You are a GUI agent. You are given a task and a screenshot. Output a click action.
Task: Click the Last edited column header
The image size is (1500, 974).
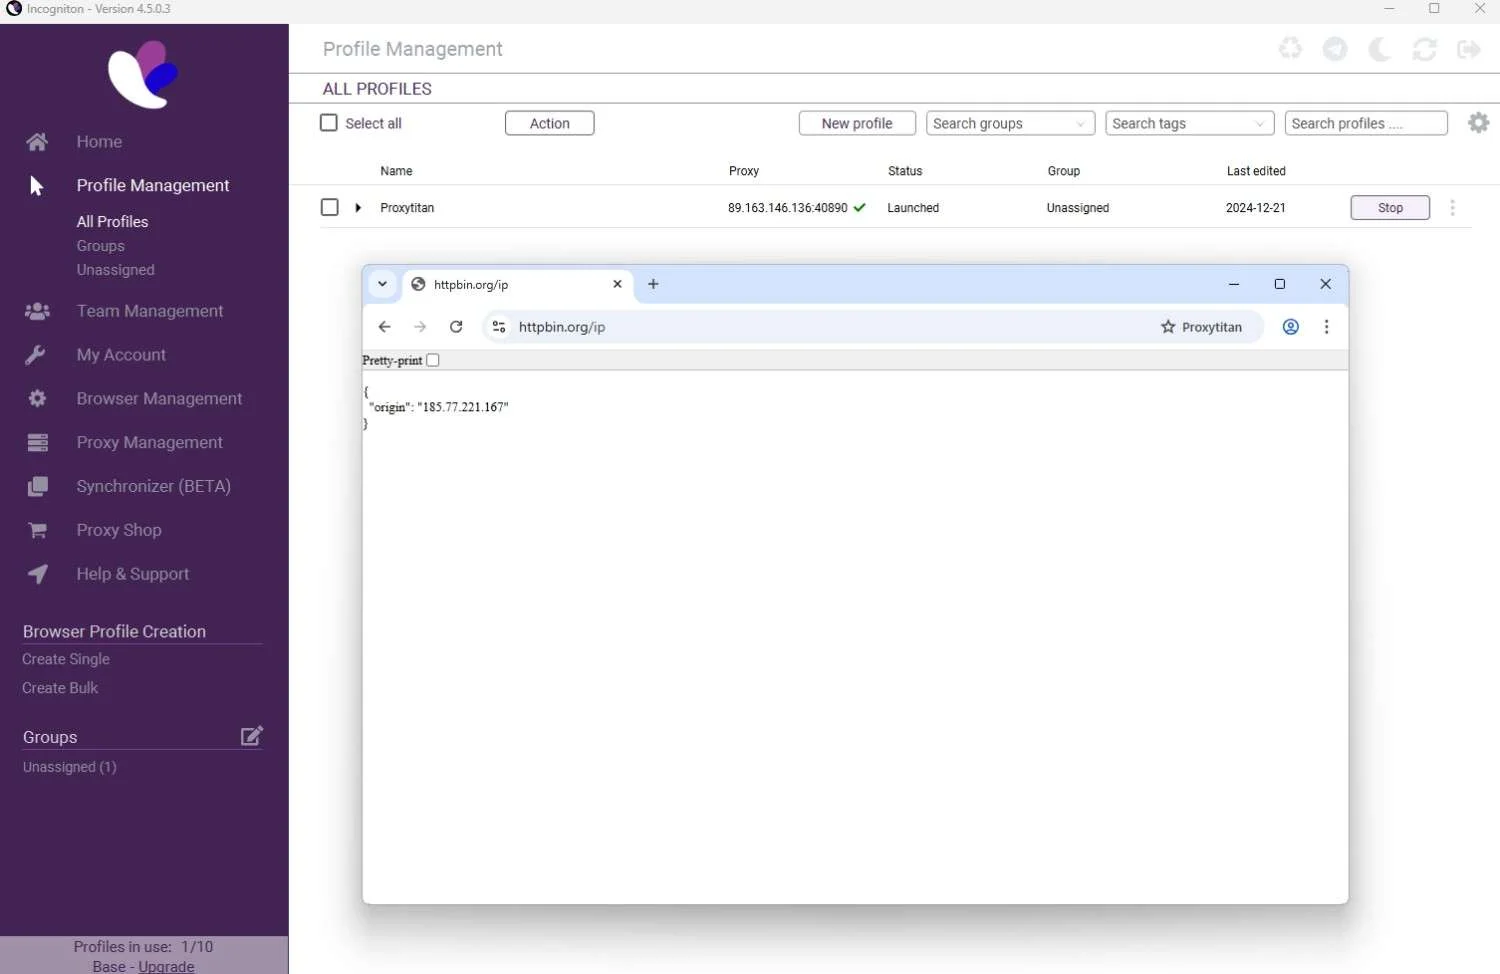[x=1256, y=171]
